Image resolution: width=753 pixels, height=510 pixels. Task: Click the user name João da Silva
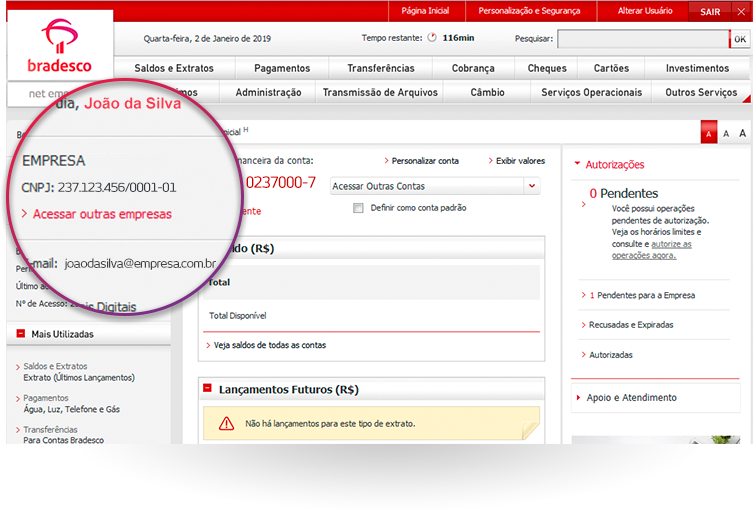pos(133,103)
